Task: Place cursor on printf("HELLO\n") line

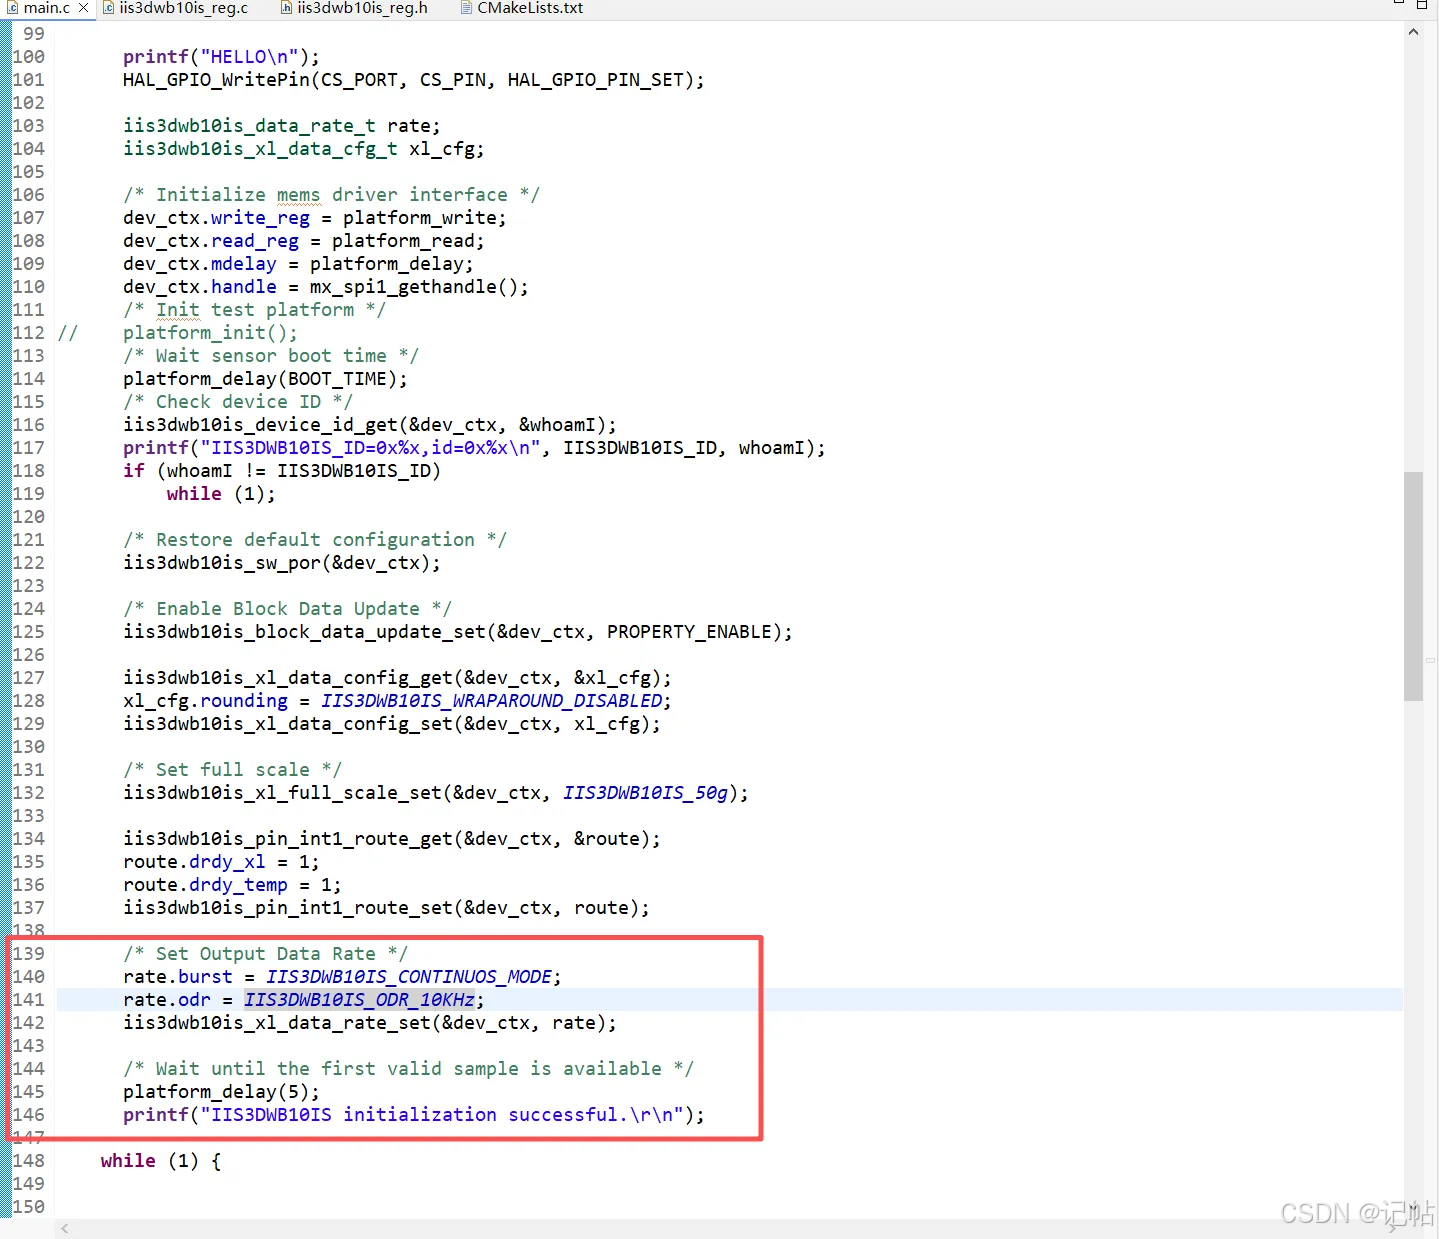Action: click(x=221, y=57)
